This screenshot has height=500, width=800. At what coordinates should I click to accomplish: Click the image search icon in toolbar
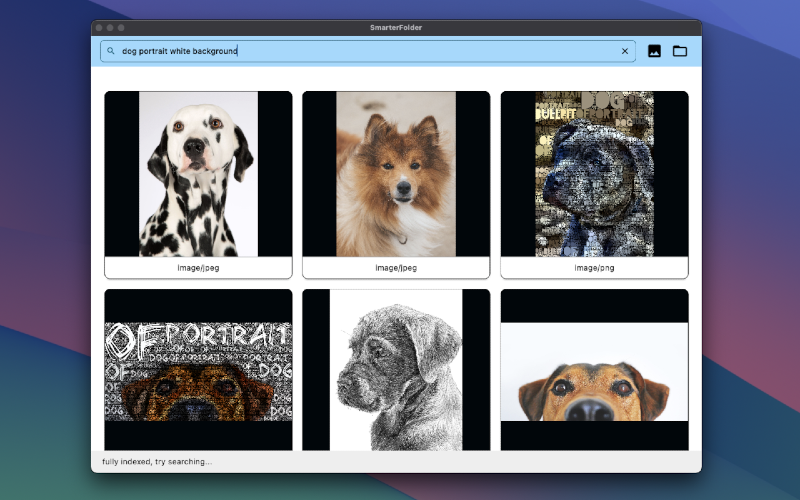pos(654,51)
